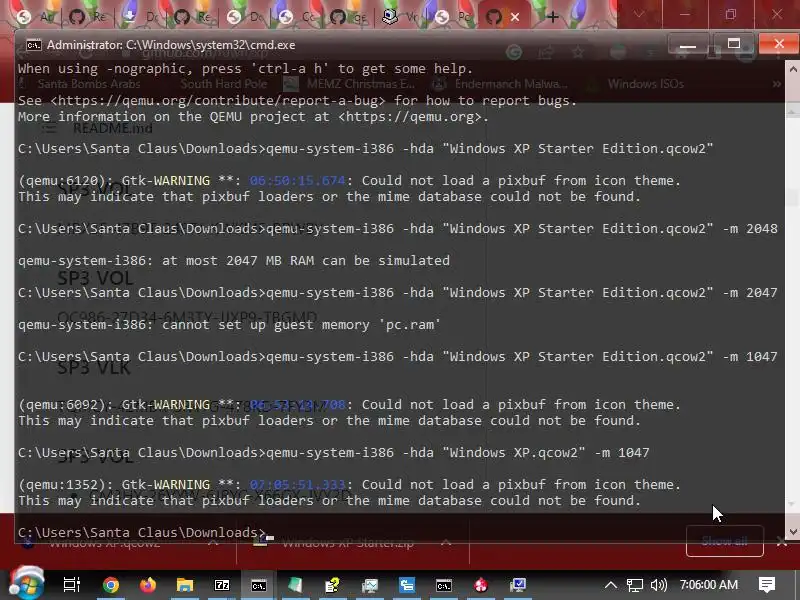
Task: Open 'South Hard Pole' bookmark
Action: click(223, 84)
